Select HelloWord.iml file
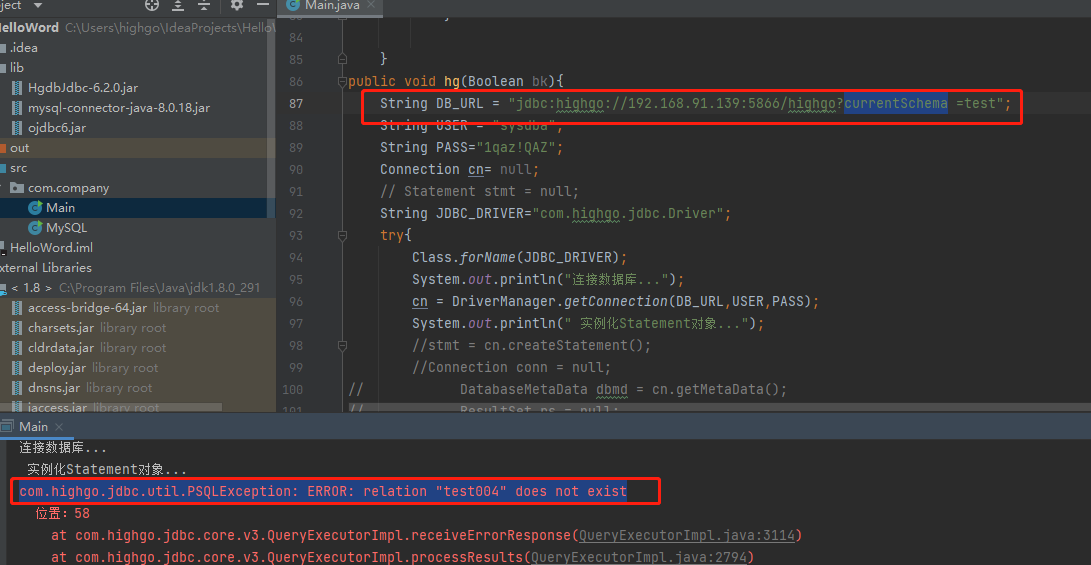The image size is (1091, 565). (x=51, y=248)
